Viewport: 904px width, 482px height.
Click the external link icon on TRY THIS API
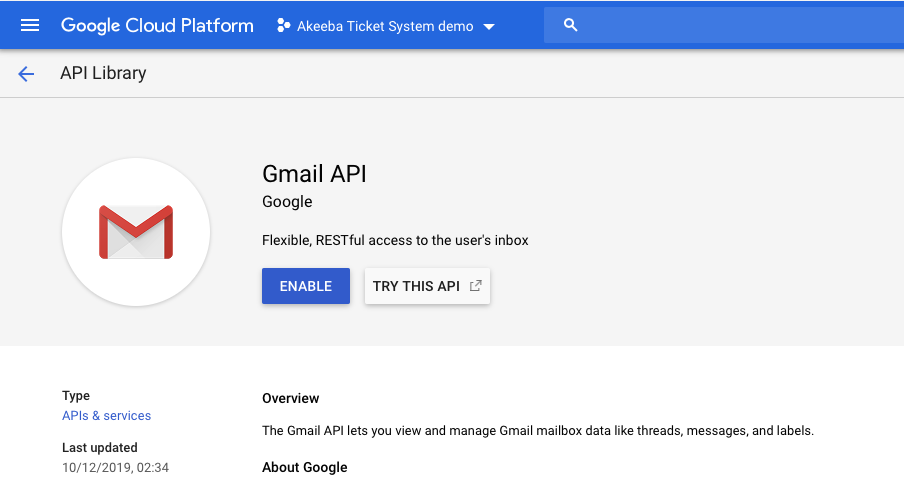pyautogui.click(x=475, y=286)
